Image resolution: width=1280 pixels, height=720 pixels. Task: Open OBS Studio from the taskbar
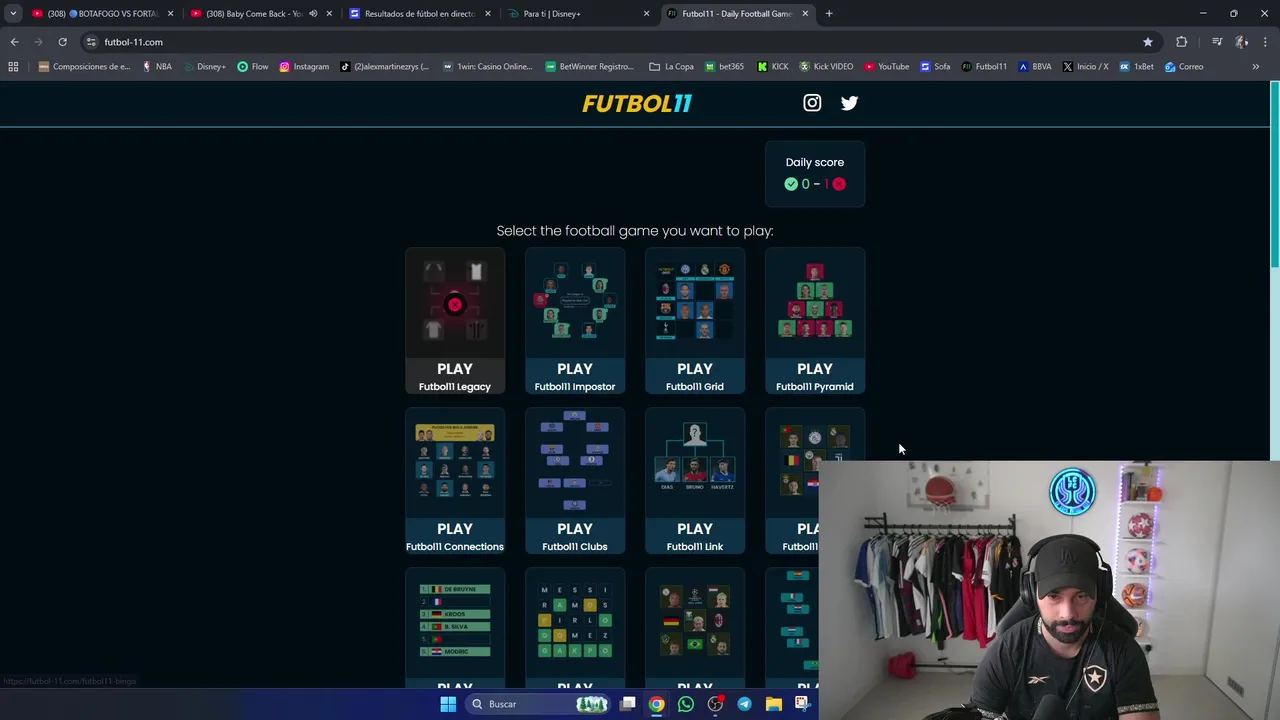[x=715, y=704]
